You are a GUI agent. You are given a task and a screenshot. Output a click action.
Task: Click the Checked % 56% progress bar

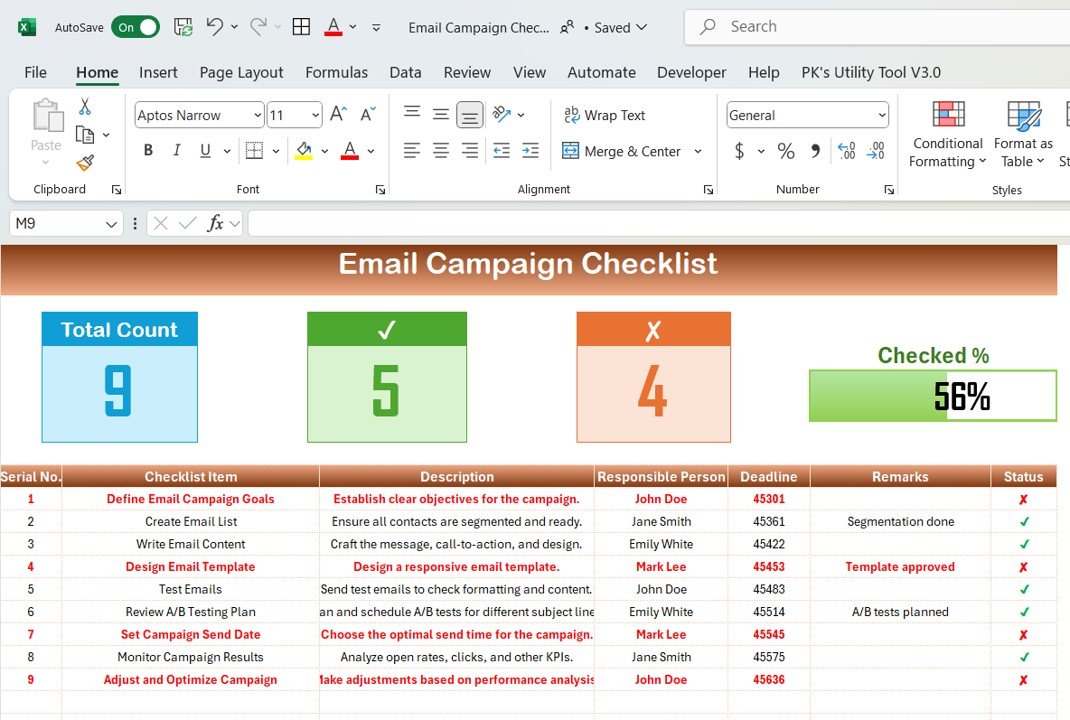932,396
